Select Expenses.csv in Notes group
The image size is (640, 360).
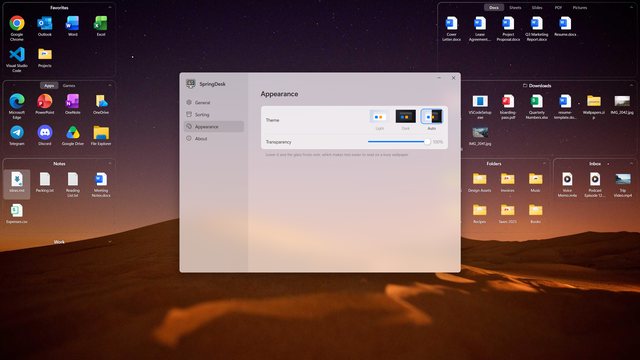click(x=17, y=213)
